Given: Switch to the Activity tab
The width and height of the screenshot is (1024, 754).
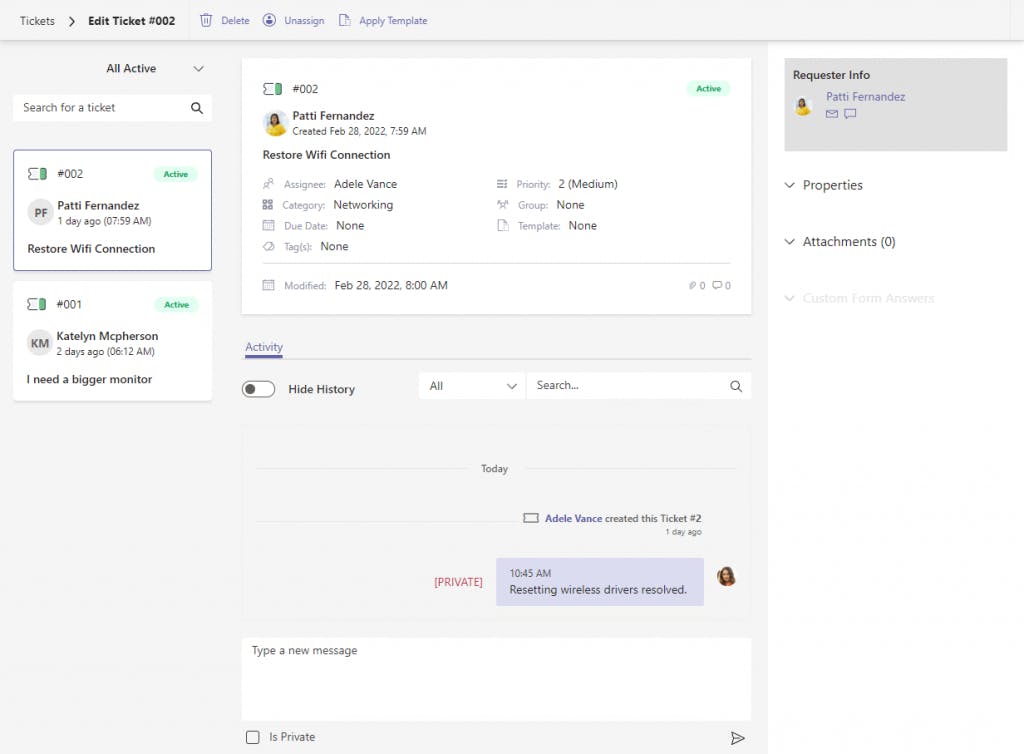Looking at the screenshot, I should (x=264, y=347).
